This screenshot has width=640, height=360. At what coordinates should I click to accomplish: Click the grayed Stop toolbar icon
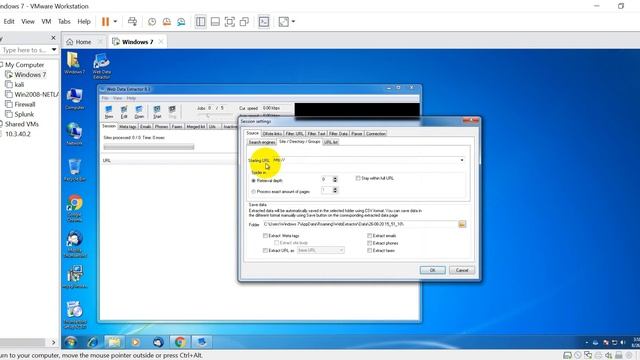[172, 111]
